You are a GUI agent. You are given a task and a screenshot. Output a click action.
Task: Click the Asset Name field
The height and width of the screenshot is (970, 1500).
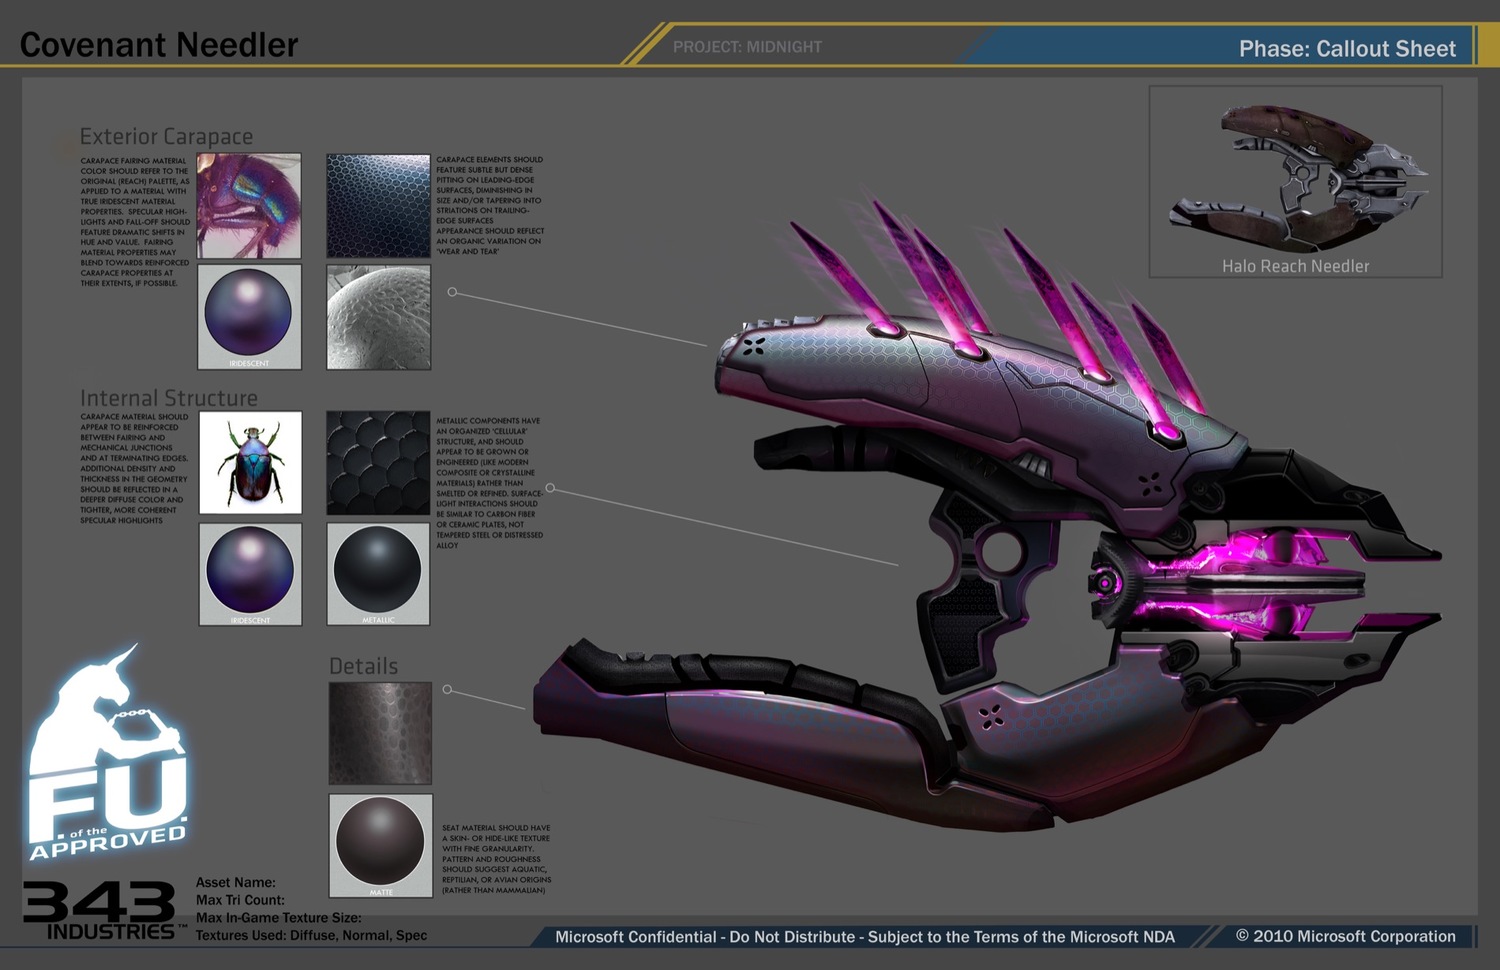[236, 882]
